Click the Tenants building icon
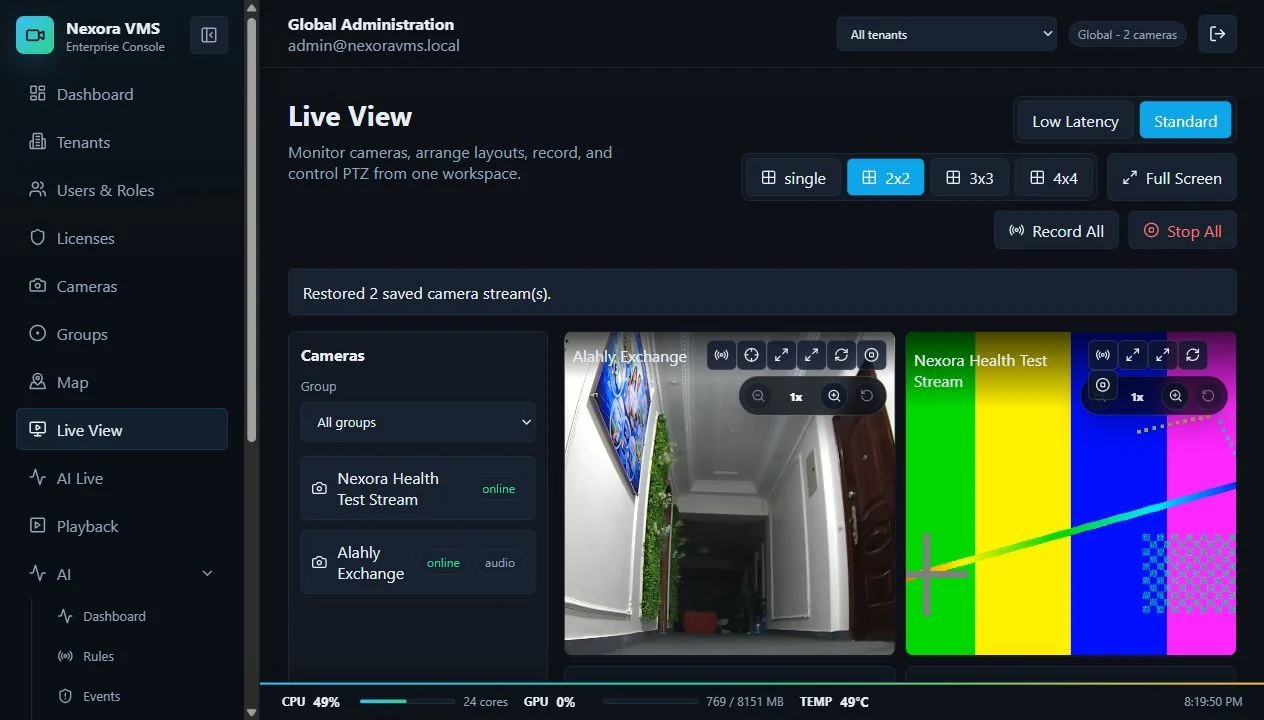This screenshot has width=1264, height=720. click(38, 141)
